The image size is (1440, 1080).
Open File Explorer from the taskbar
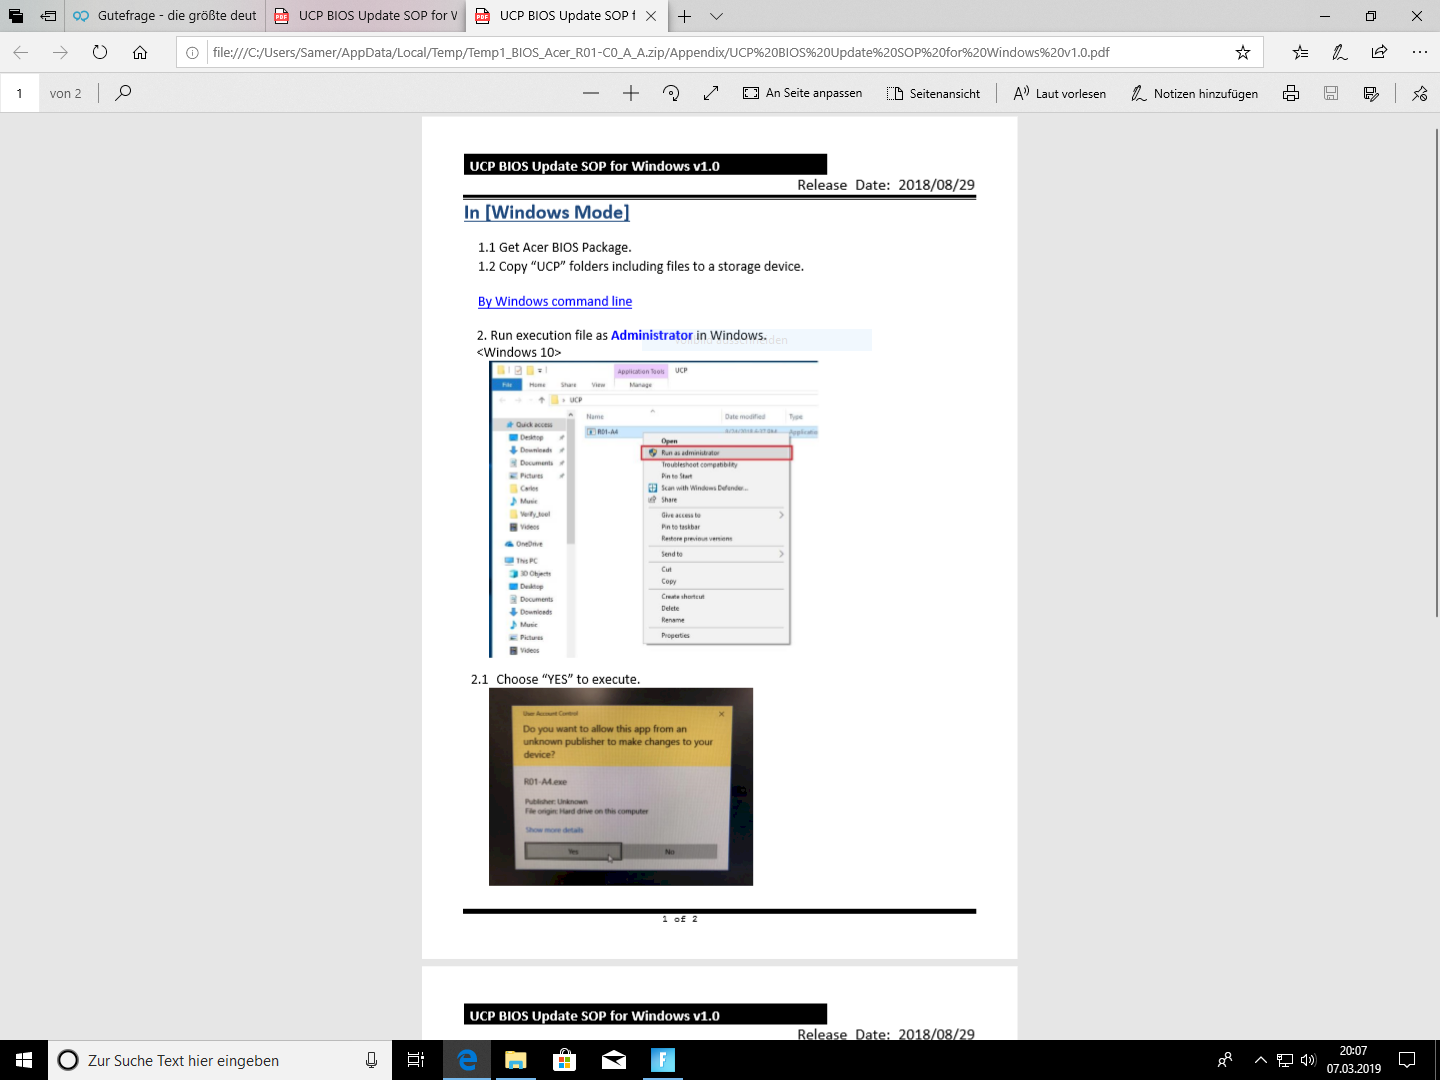pyautogui.click(x=516, y=1060)
